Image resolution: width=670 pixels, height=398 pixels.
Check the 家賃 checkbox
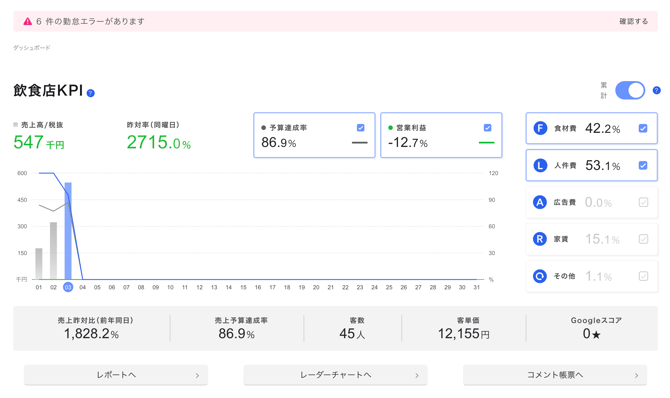644,239
